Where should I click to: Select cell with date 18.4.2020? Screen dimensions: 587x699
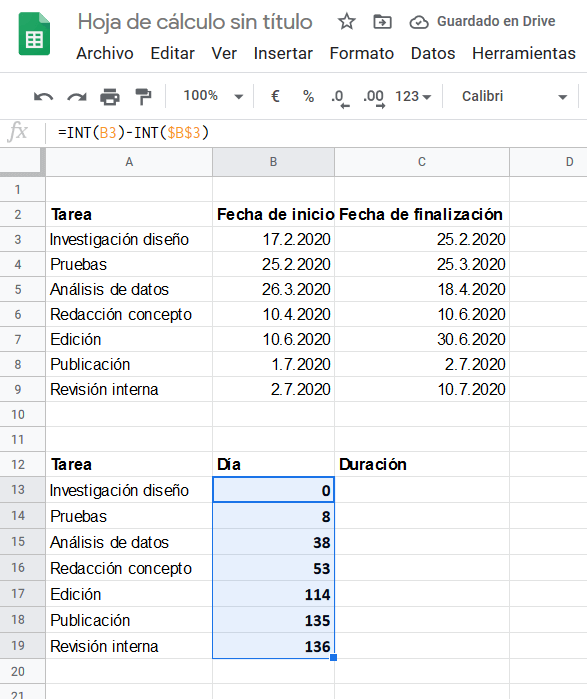coord(422,289)
